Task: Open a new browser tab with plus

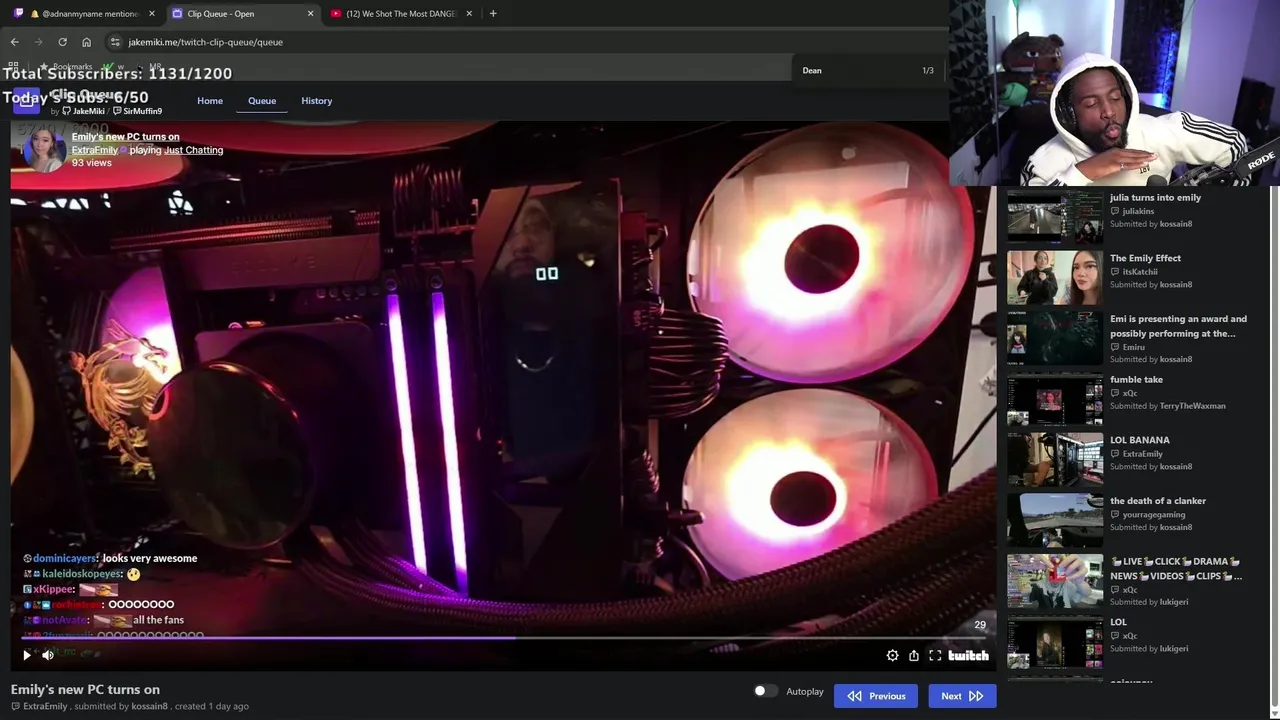Action: pyautogui.click(x=493, y=13)
